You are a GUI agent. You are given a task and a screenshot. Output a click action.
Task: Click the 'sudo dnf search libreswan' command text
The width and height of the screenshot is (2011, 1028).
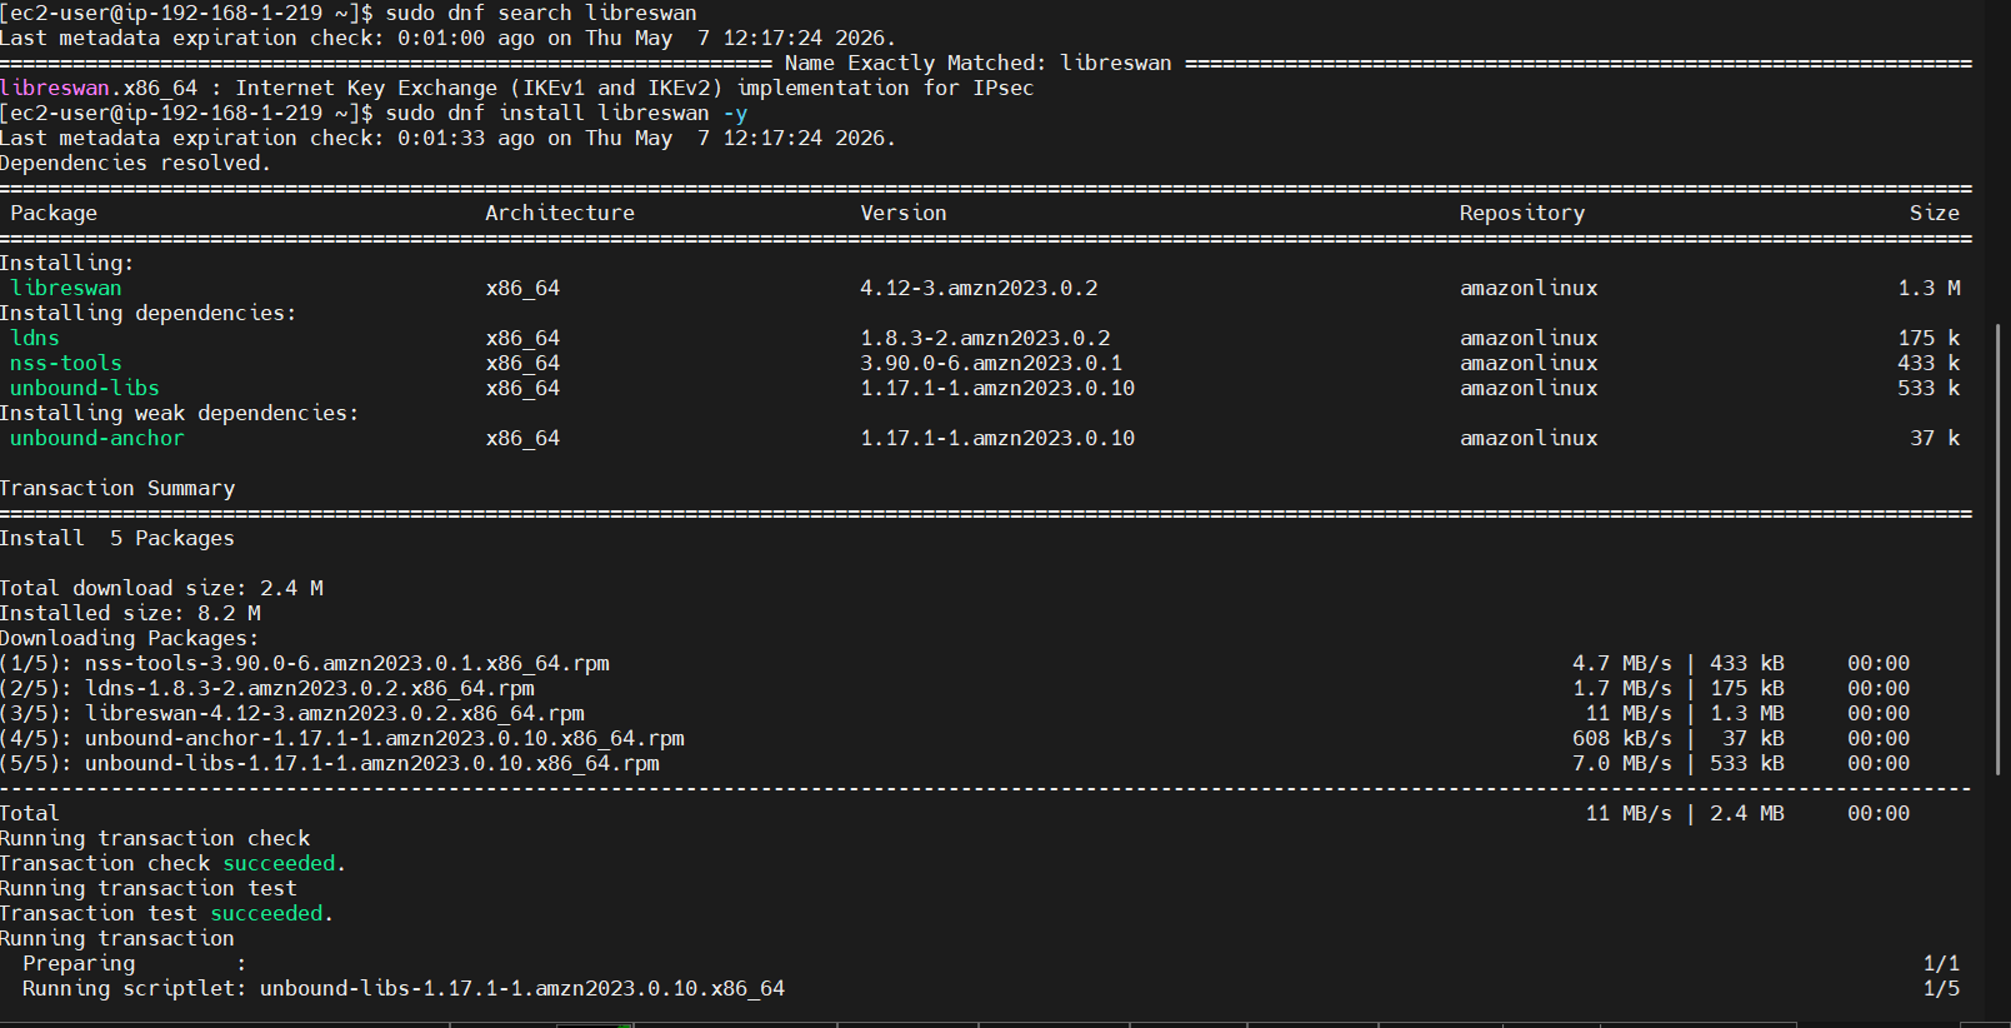[541, 13]
